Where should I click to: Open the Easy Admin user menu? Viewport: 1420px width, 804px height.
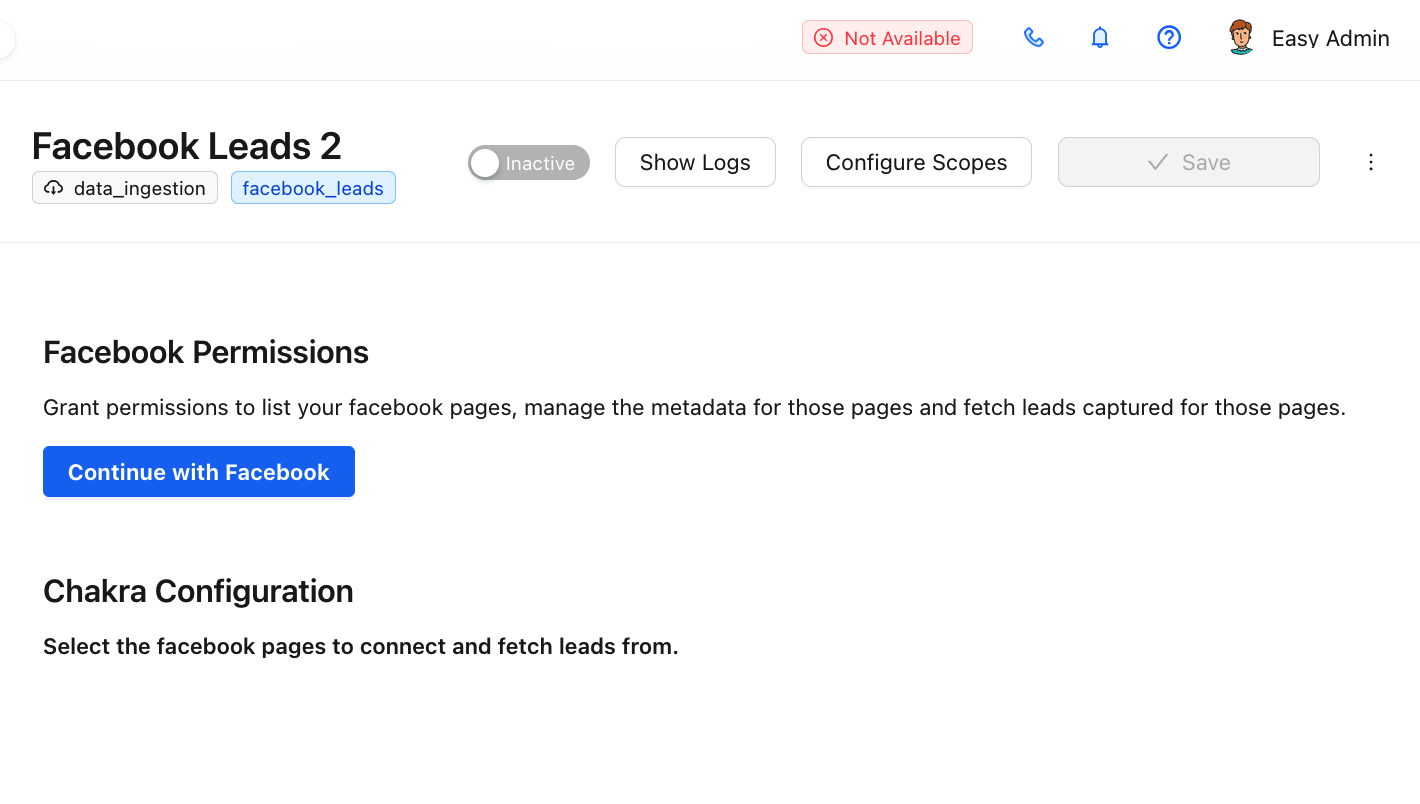click(1329, 38)
